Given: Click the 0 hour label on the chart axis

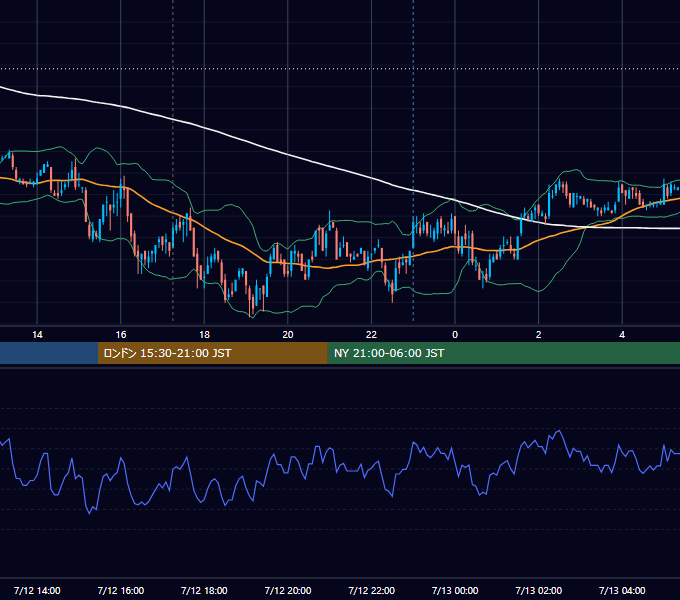Looking at the screenshot, I should click(x=455, y=335).
